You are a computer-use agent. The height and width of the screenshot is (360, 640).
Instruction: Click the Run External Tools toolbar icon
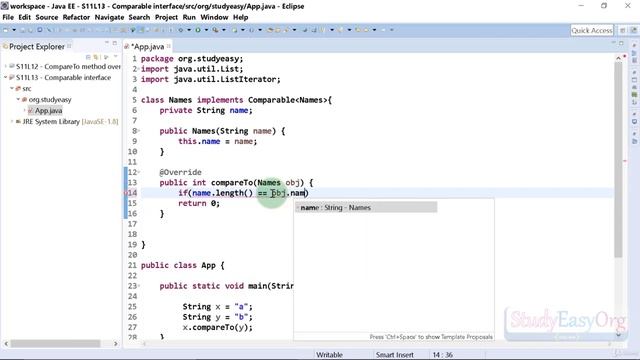tap(216, 30)
